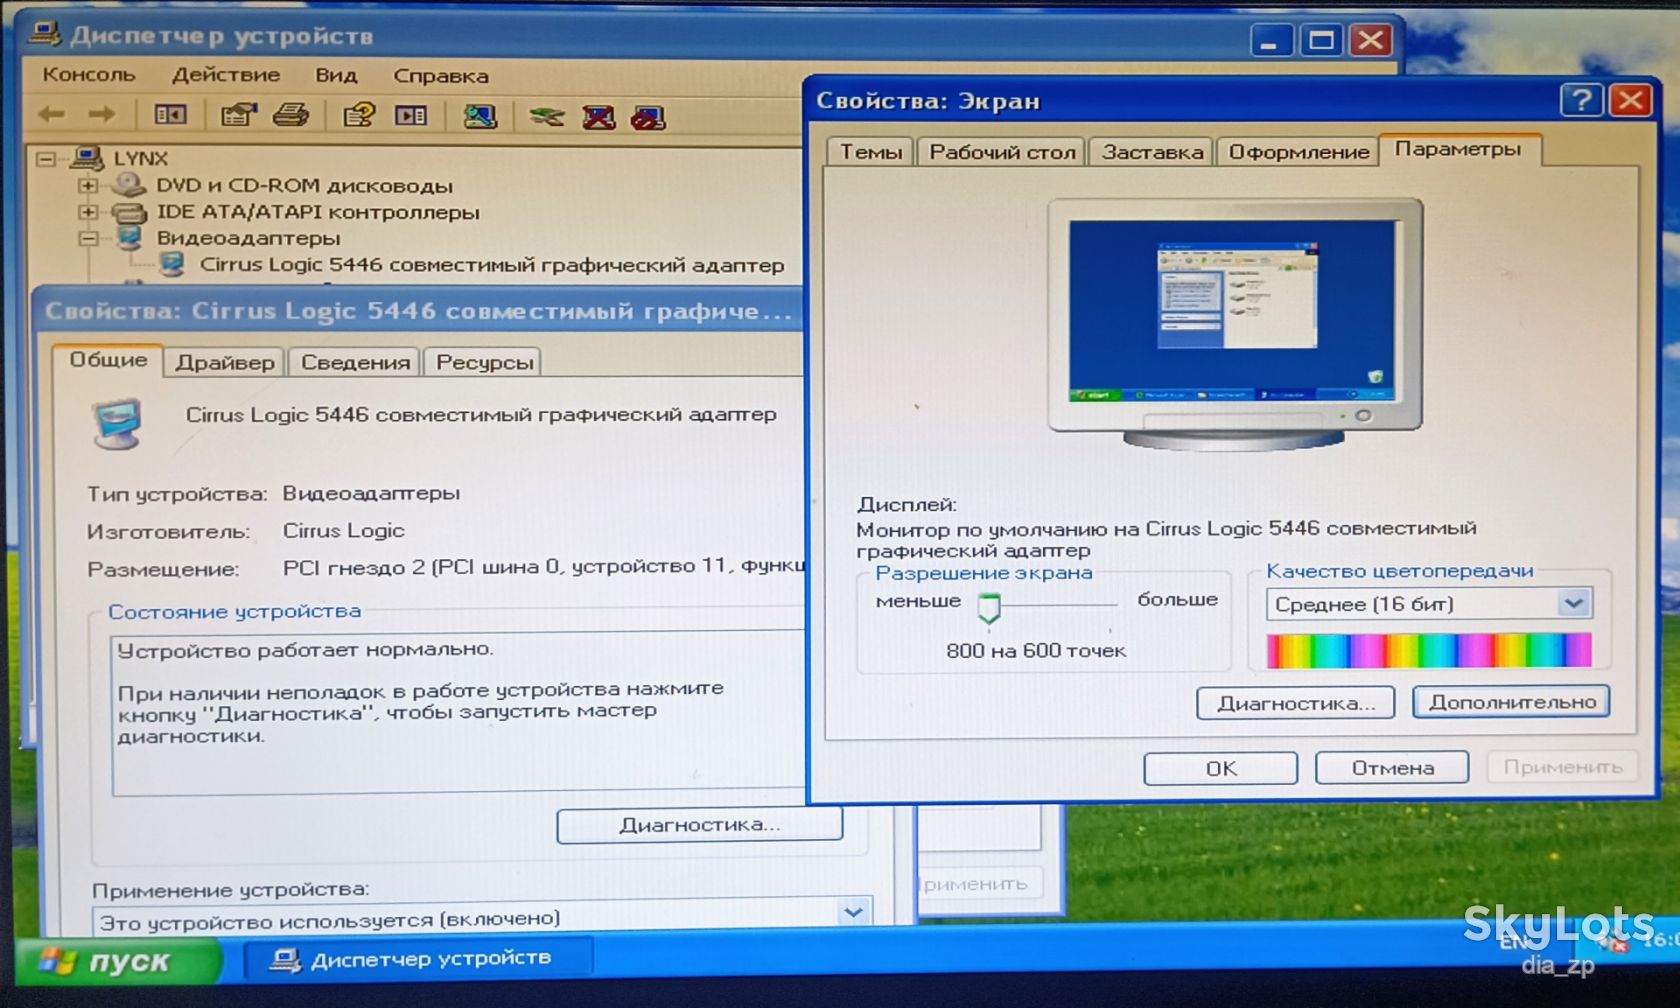Switch to the Темы tab
Viewport: 1680px width, 1008px height.
[x=870, y=152]
